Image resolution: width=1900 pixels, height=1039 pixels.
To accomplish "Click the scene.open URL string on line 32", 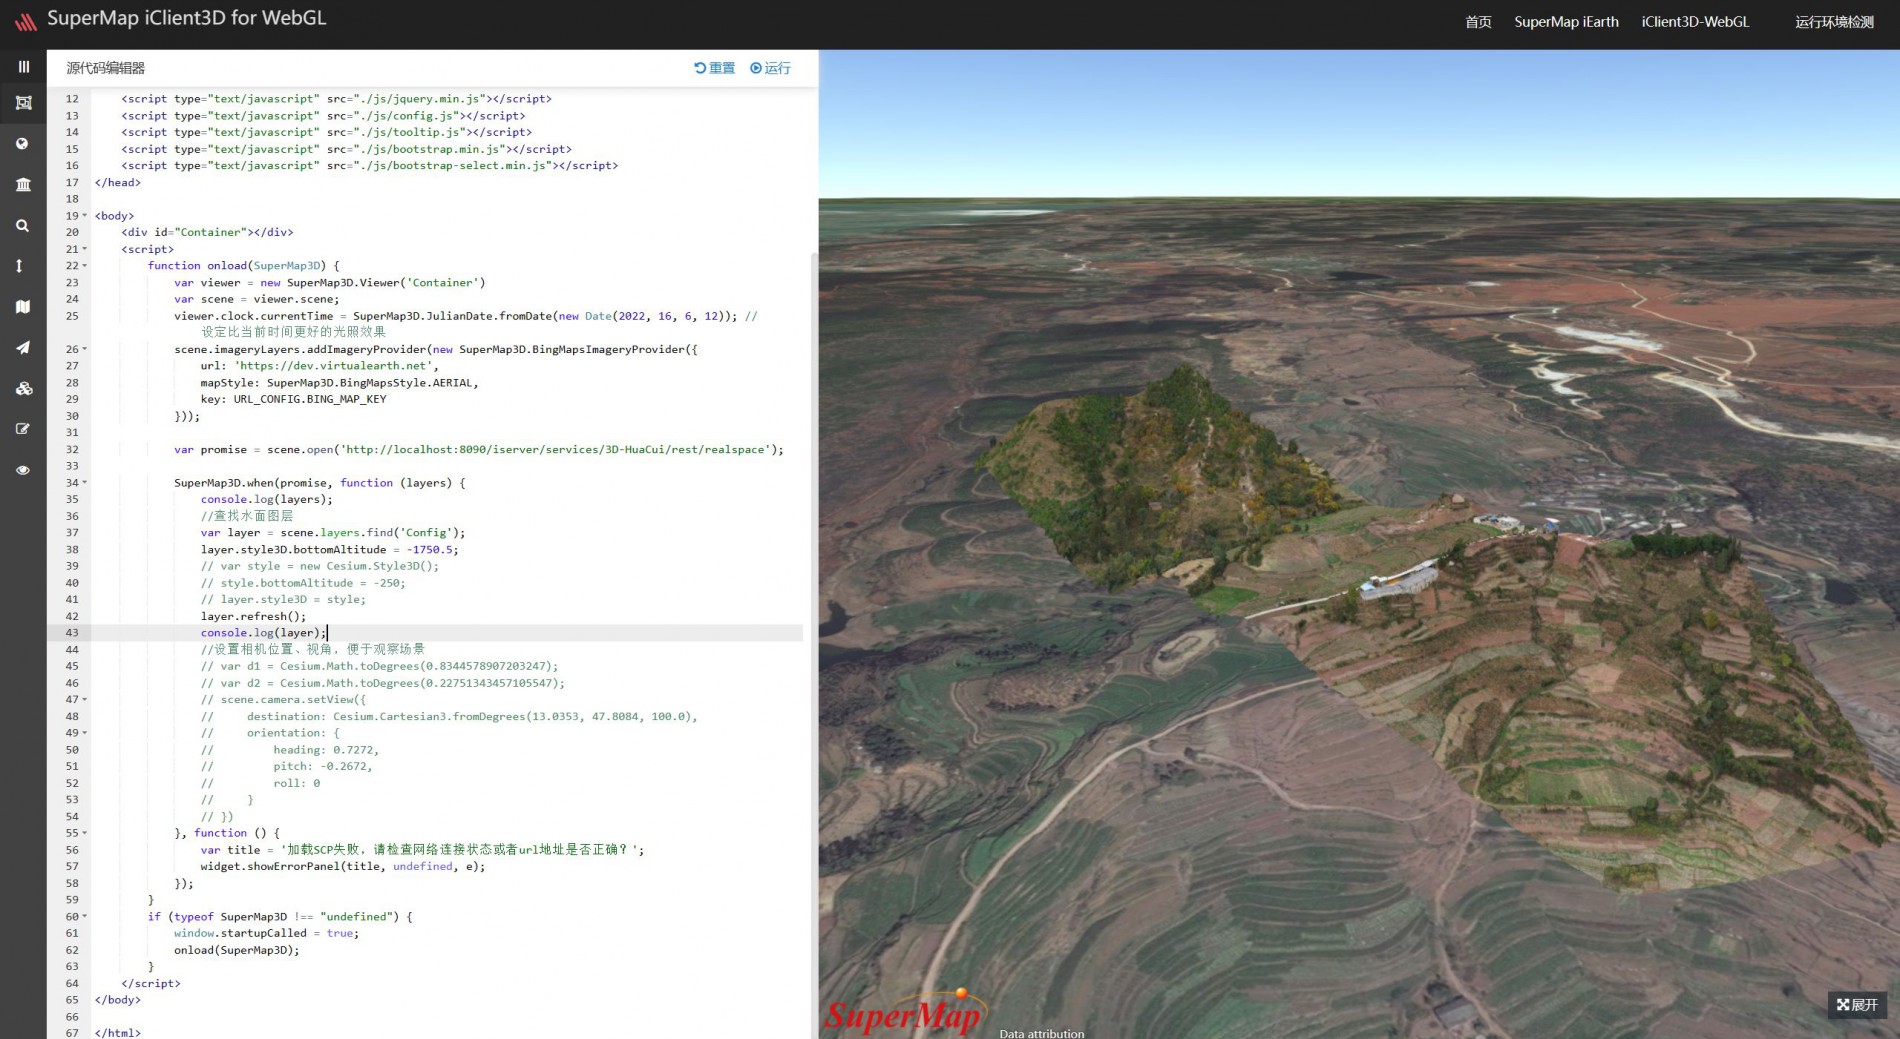I will coord(557,450).
